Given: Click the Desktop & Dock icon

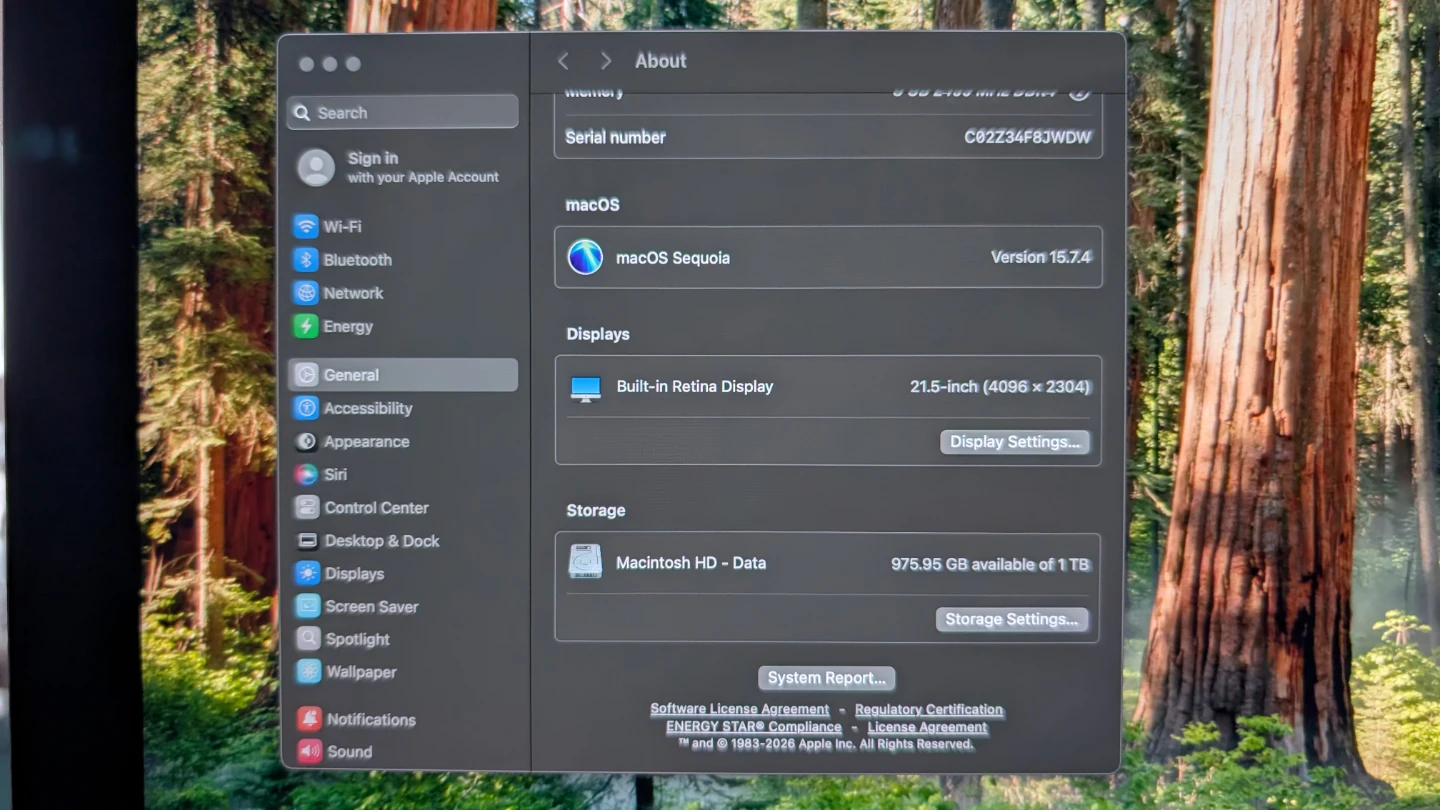Looking at the screenshot, I should pos(308,541).
